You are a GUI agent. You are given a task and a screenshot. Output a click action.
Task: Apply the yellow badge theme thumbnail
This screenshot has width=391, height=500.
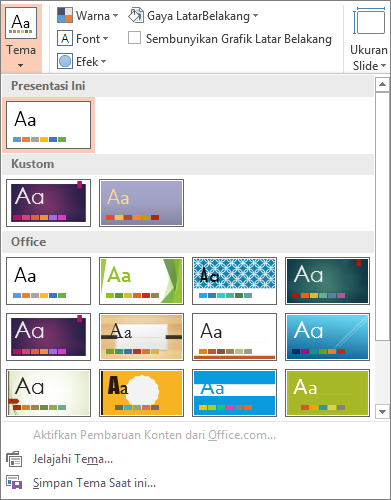tap(141, 393)
